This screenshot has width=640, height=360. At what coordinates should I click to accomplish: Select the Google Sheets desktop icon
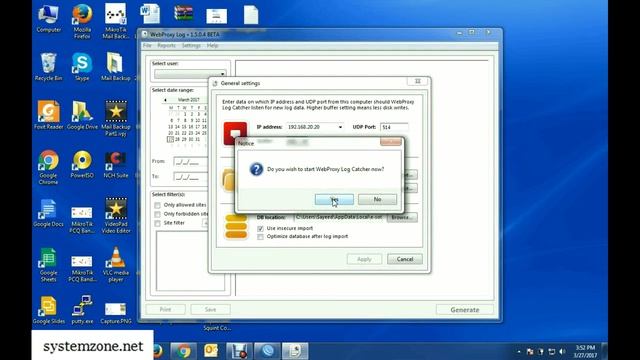pyautogui.click(x=48, y=264)
